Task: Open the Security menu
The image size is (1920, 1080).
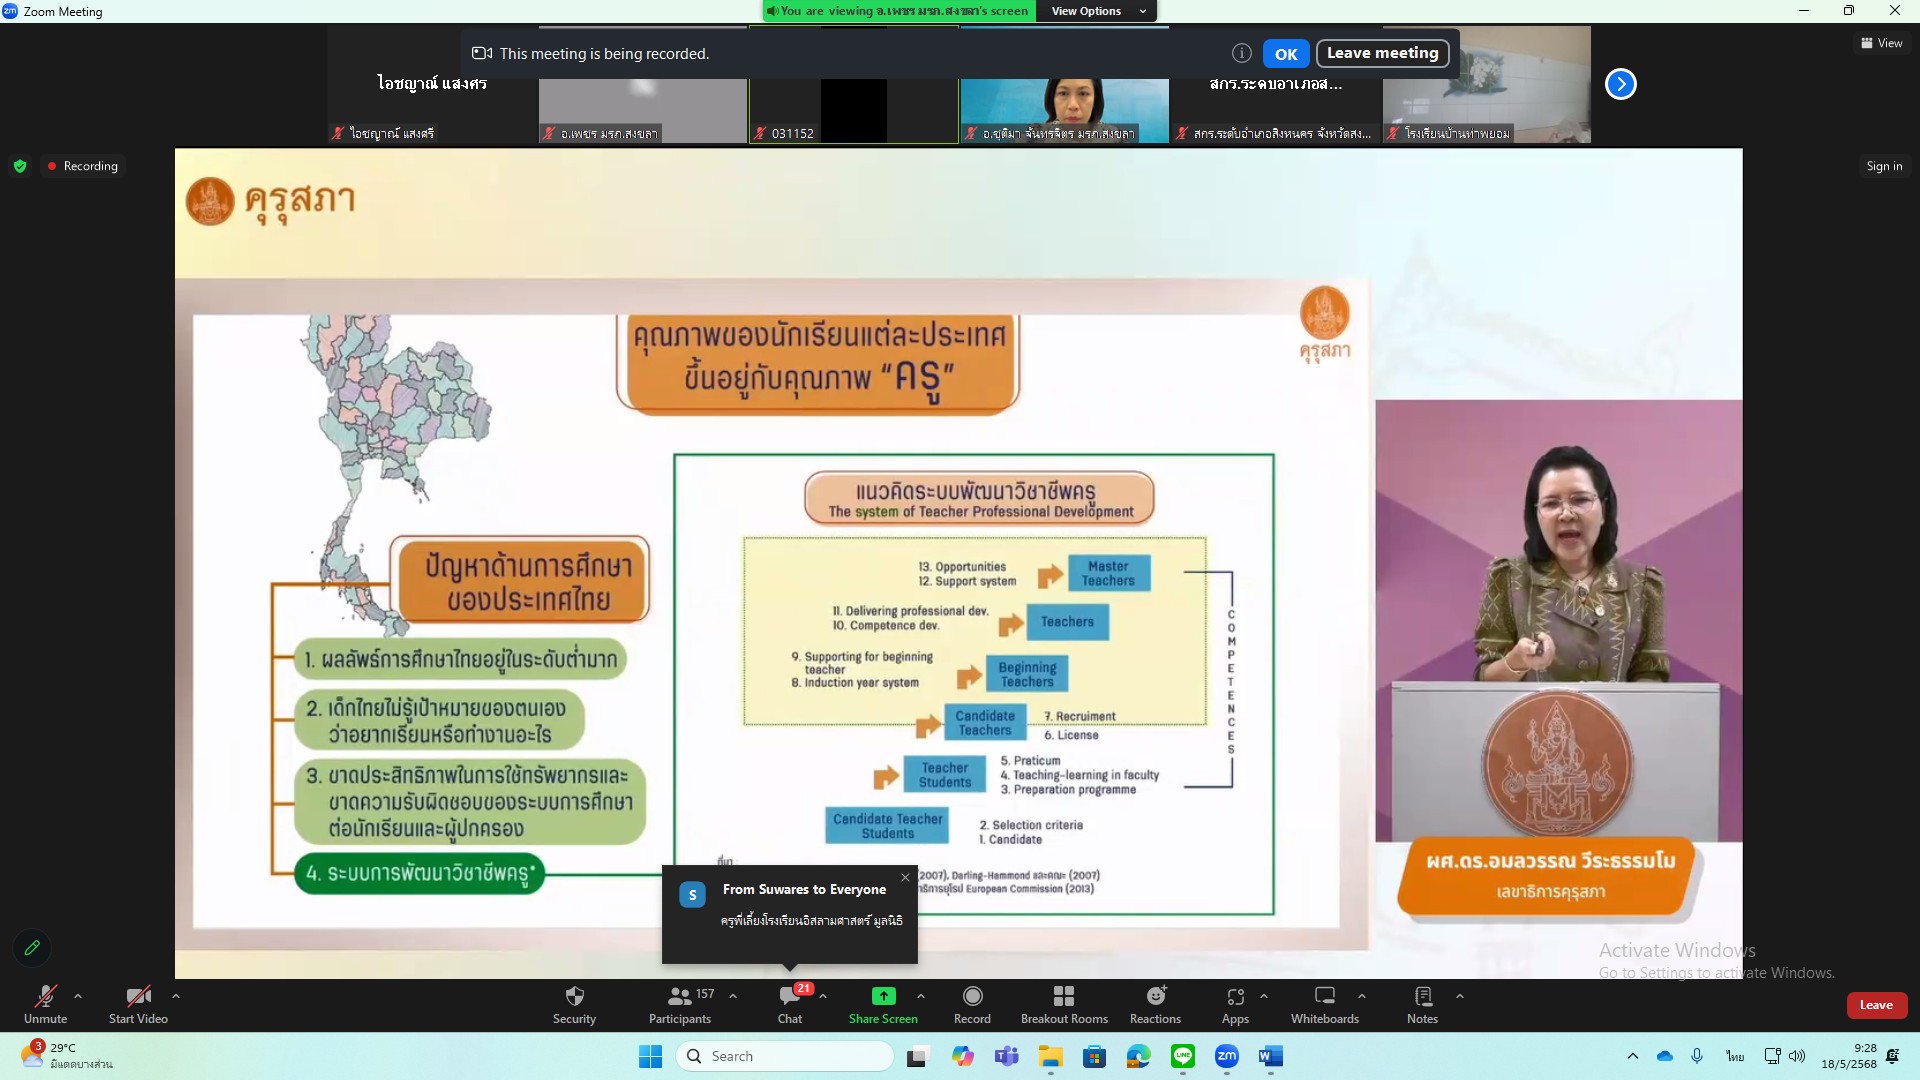Action: coord(574,1004)
